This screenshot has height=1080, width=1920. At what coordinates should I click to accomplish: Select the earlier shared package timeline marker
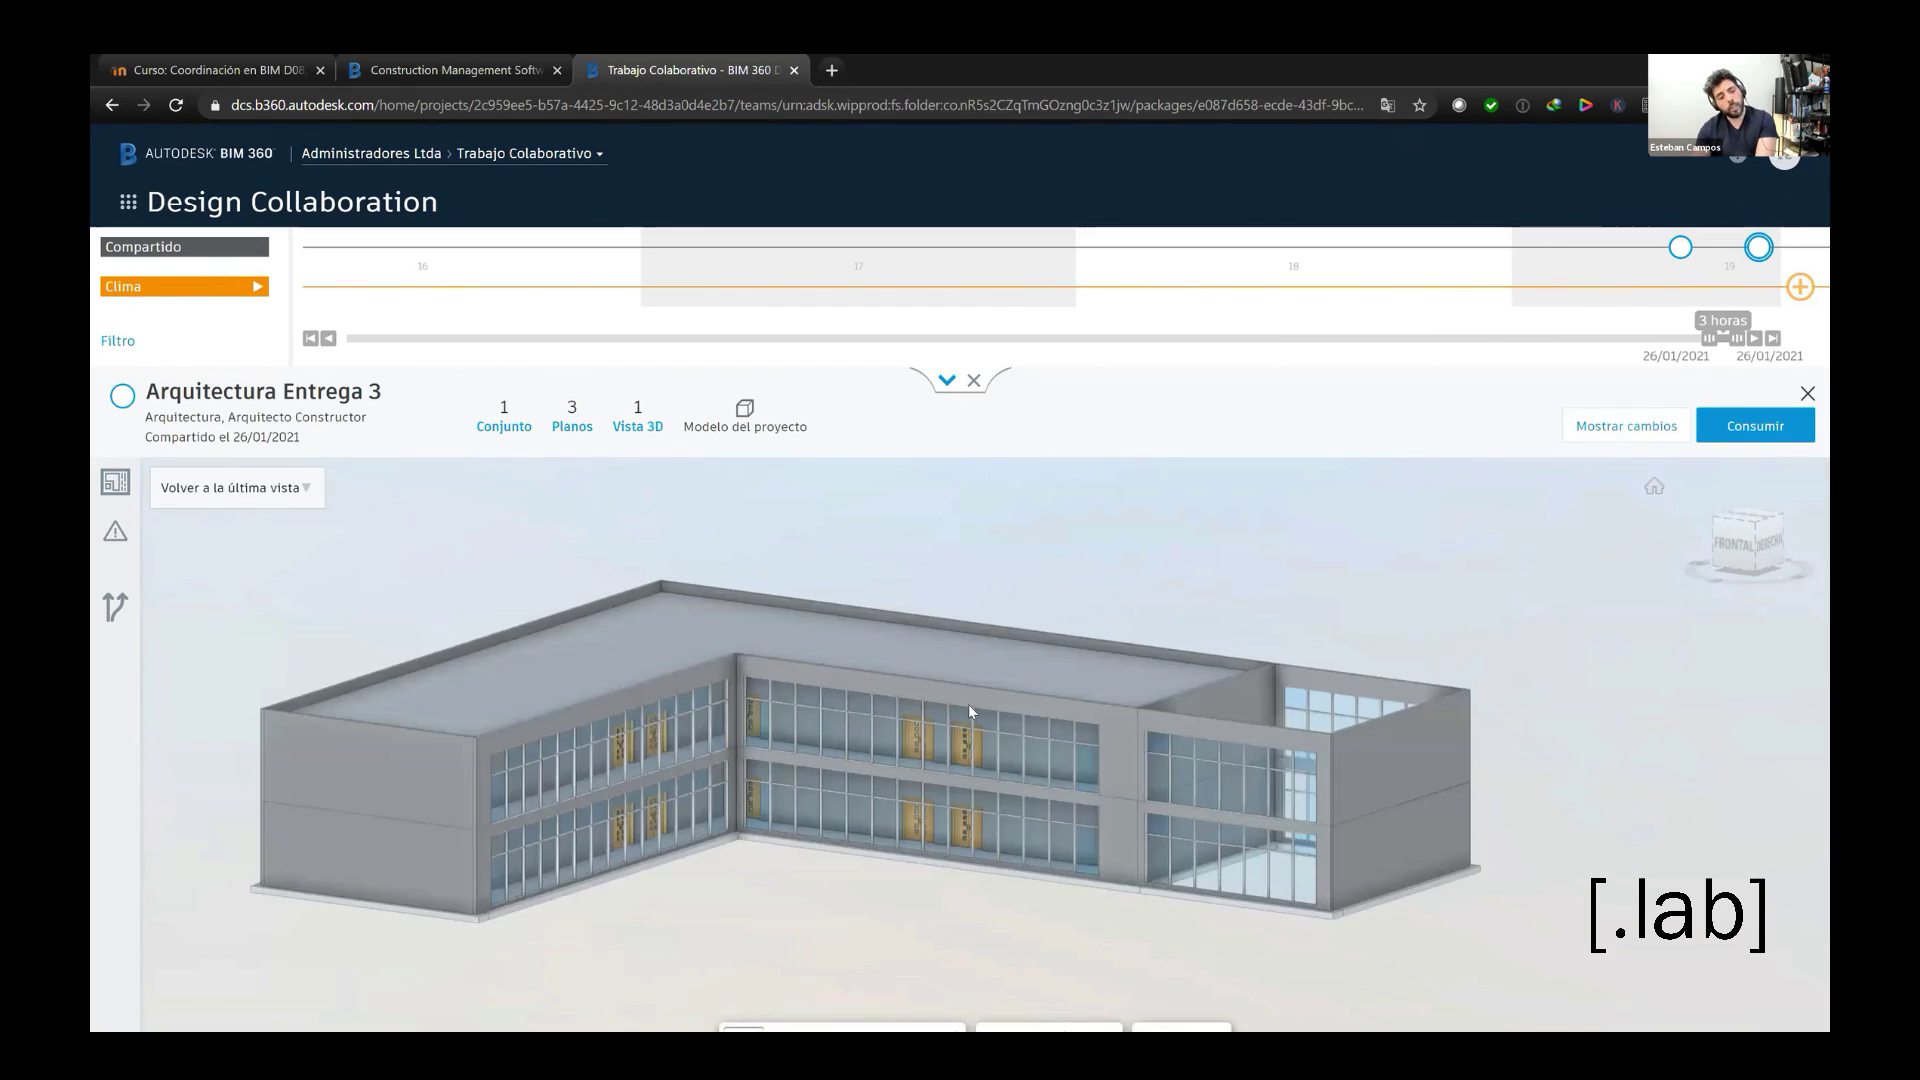click(1680, 247)
